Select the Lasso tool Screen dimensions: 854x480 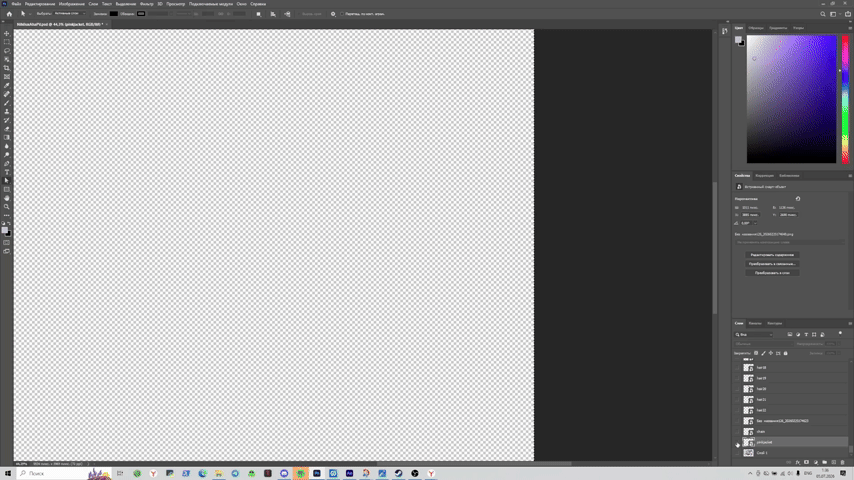(7, 51)
